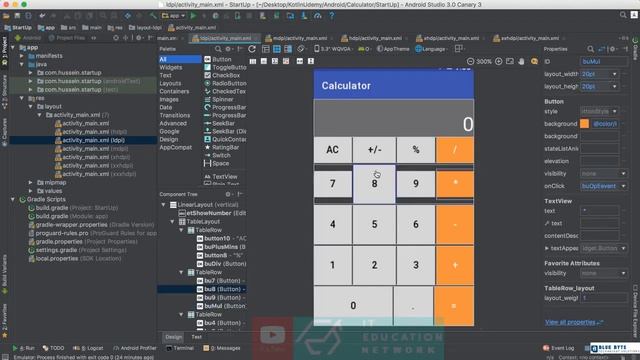
Task: Open the layout_height dropdown
Action: (614, 87)
